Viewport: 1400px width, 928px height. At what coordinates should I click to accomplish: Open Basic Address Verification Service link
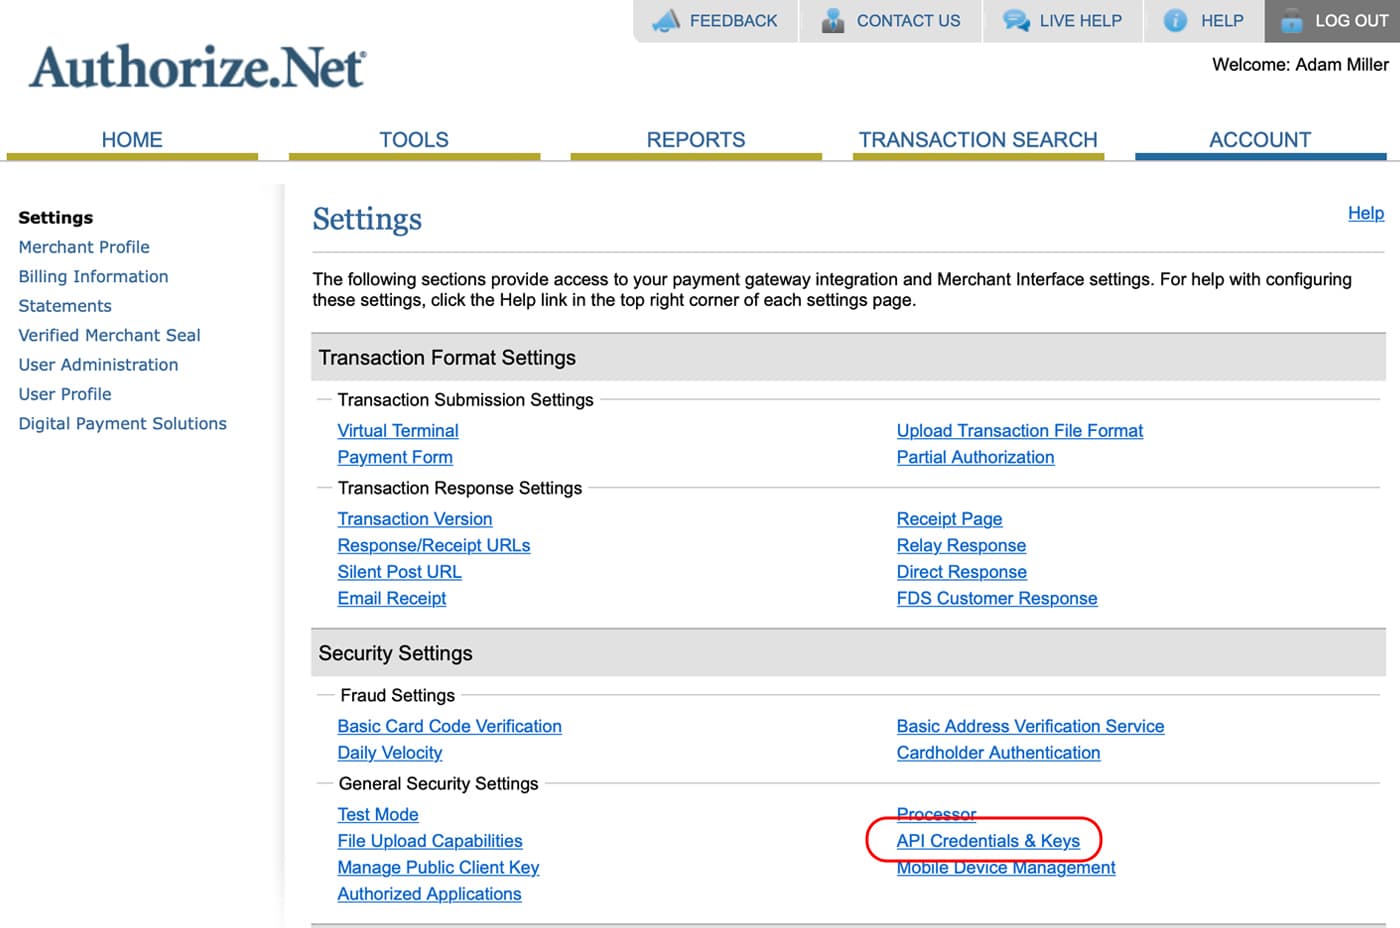1030,727
